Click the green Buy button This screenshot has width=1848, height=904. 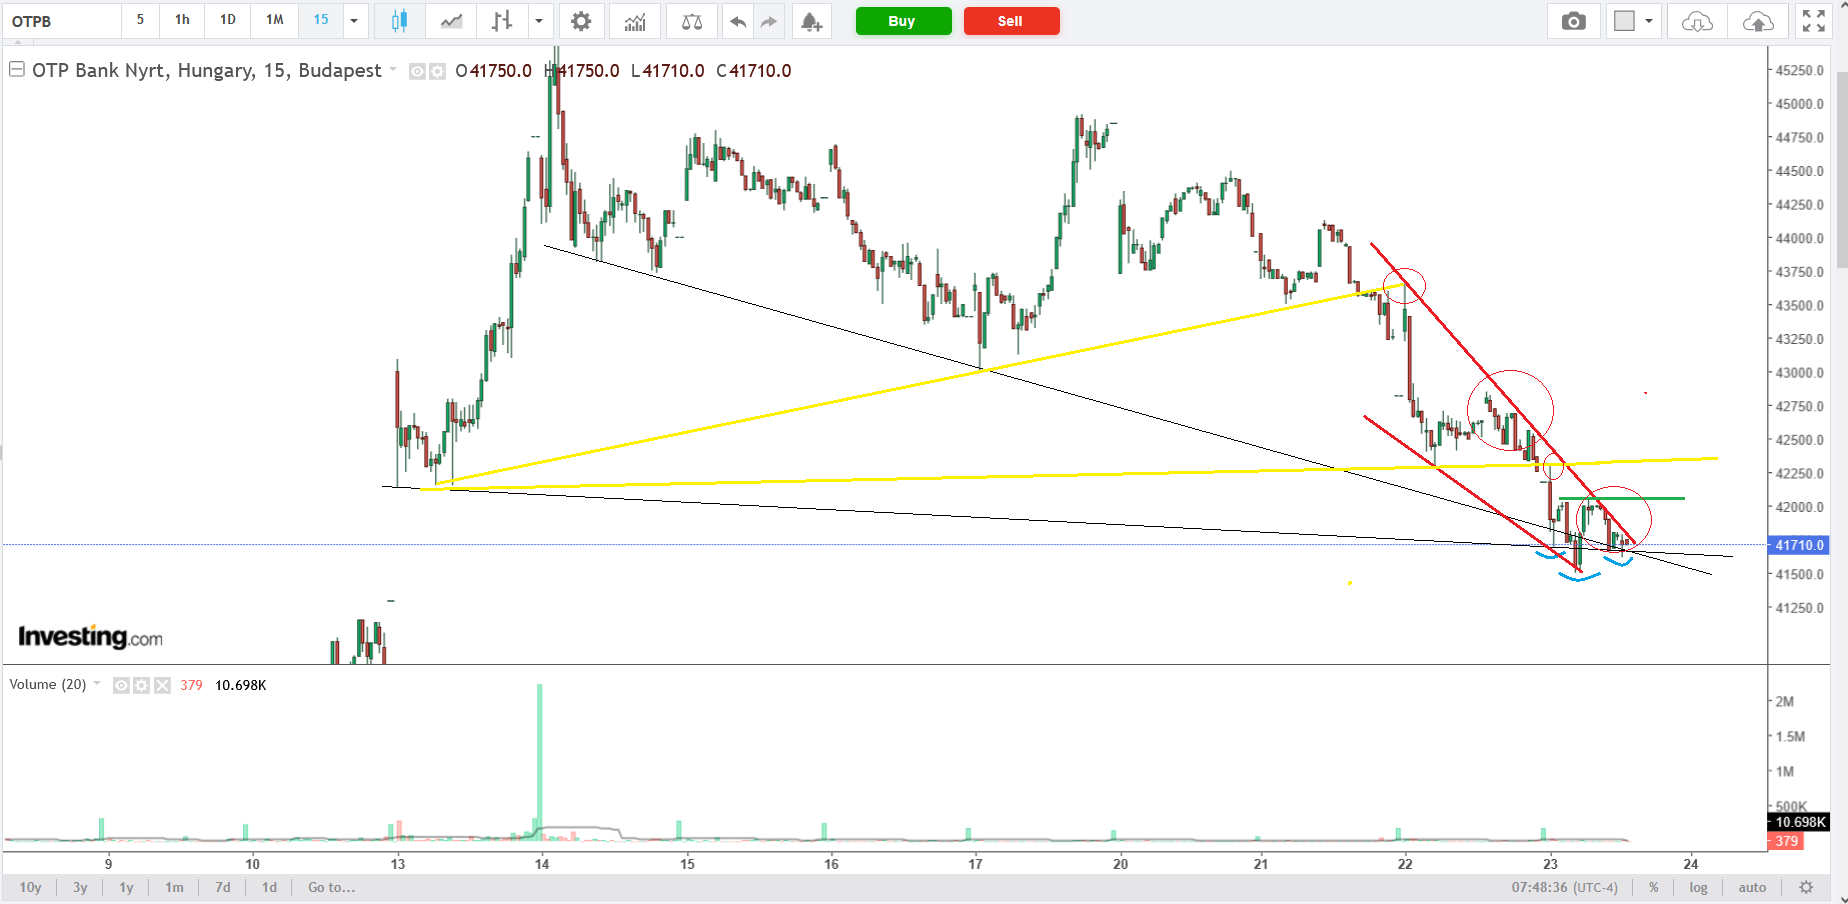903,21
